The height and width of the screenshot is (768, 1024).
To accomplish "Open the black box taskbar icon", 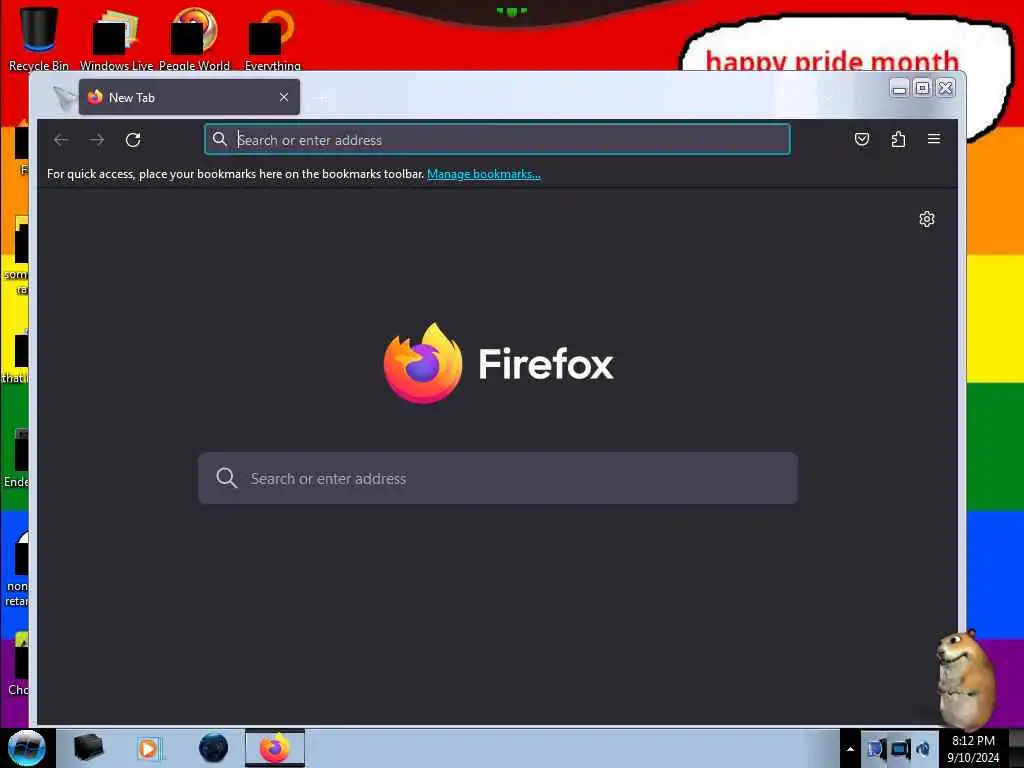I will 88,748.
